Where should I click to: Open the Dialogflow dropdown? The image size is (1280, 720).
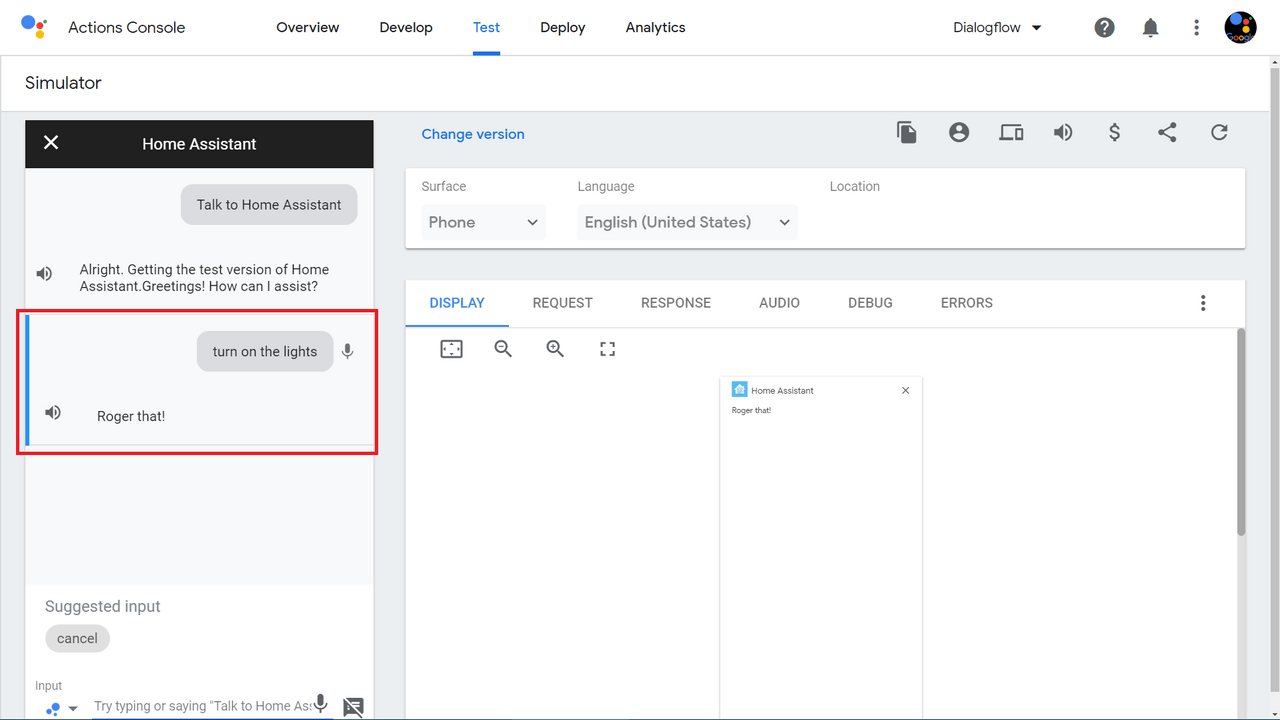coord(998,28)
